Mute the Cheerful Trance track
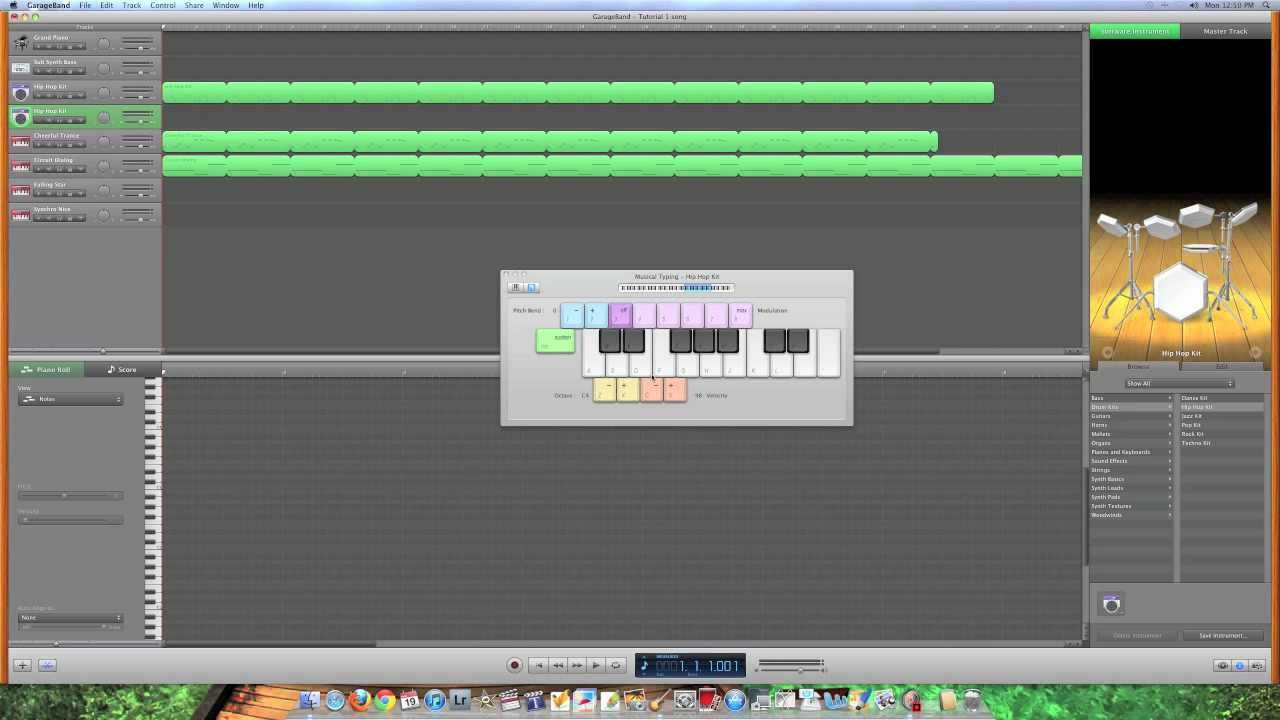1280x720 pixels. [x=47, y=145]
